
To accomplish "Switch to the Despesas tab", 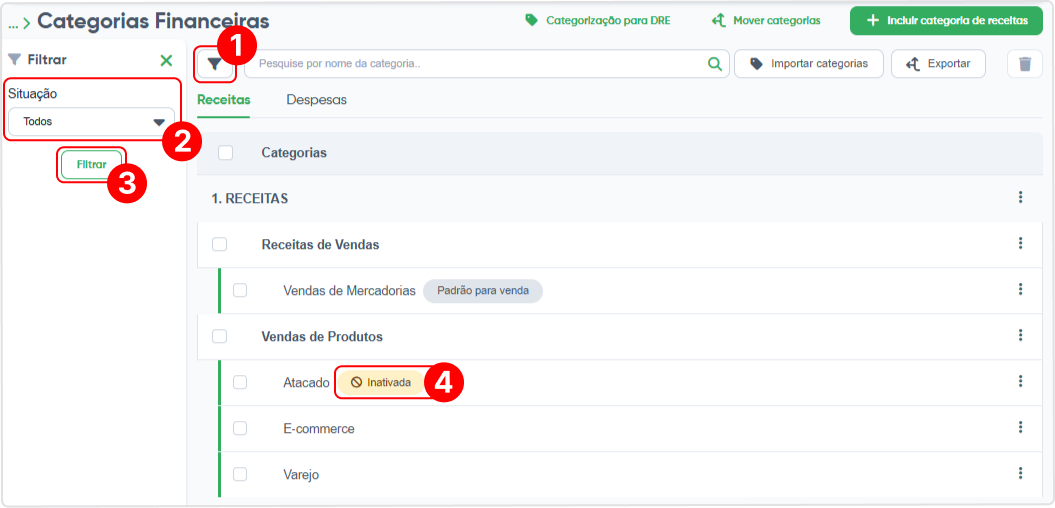I will pos(316,100).
